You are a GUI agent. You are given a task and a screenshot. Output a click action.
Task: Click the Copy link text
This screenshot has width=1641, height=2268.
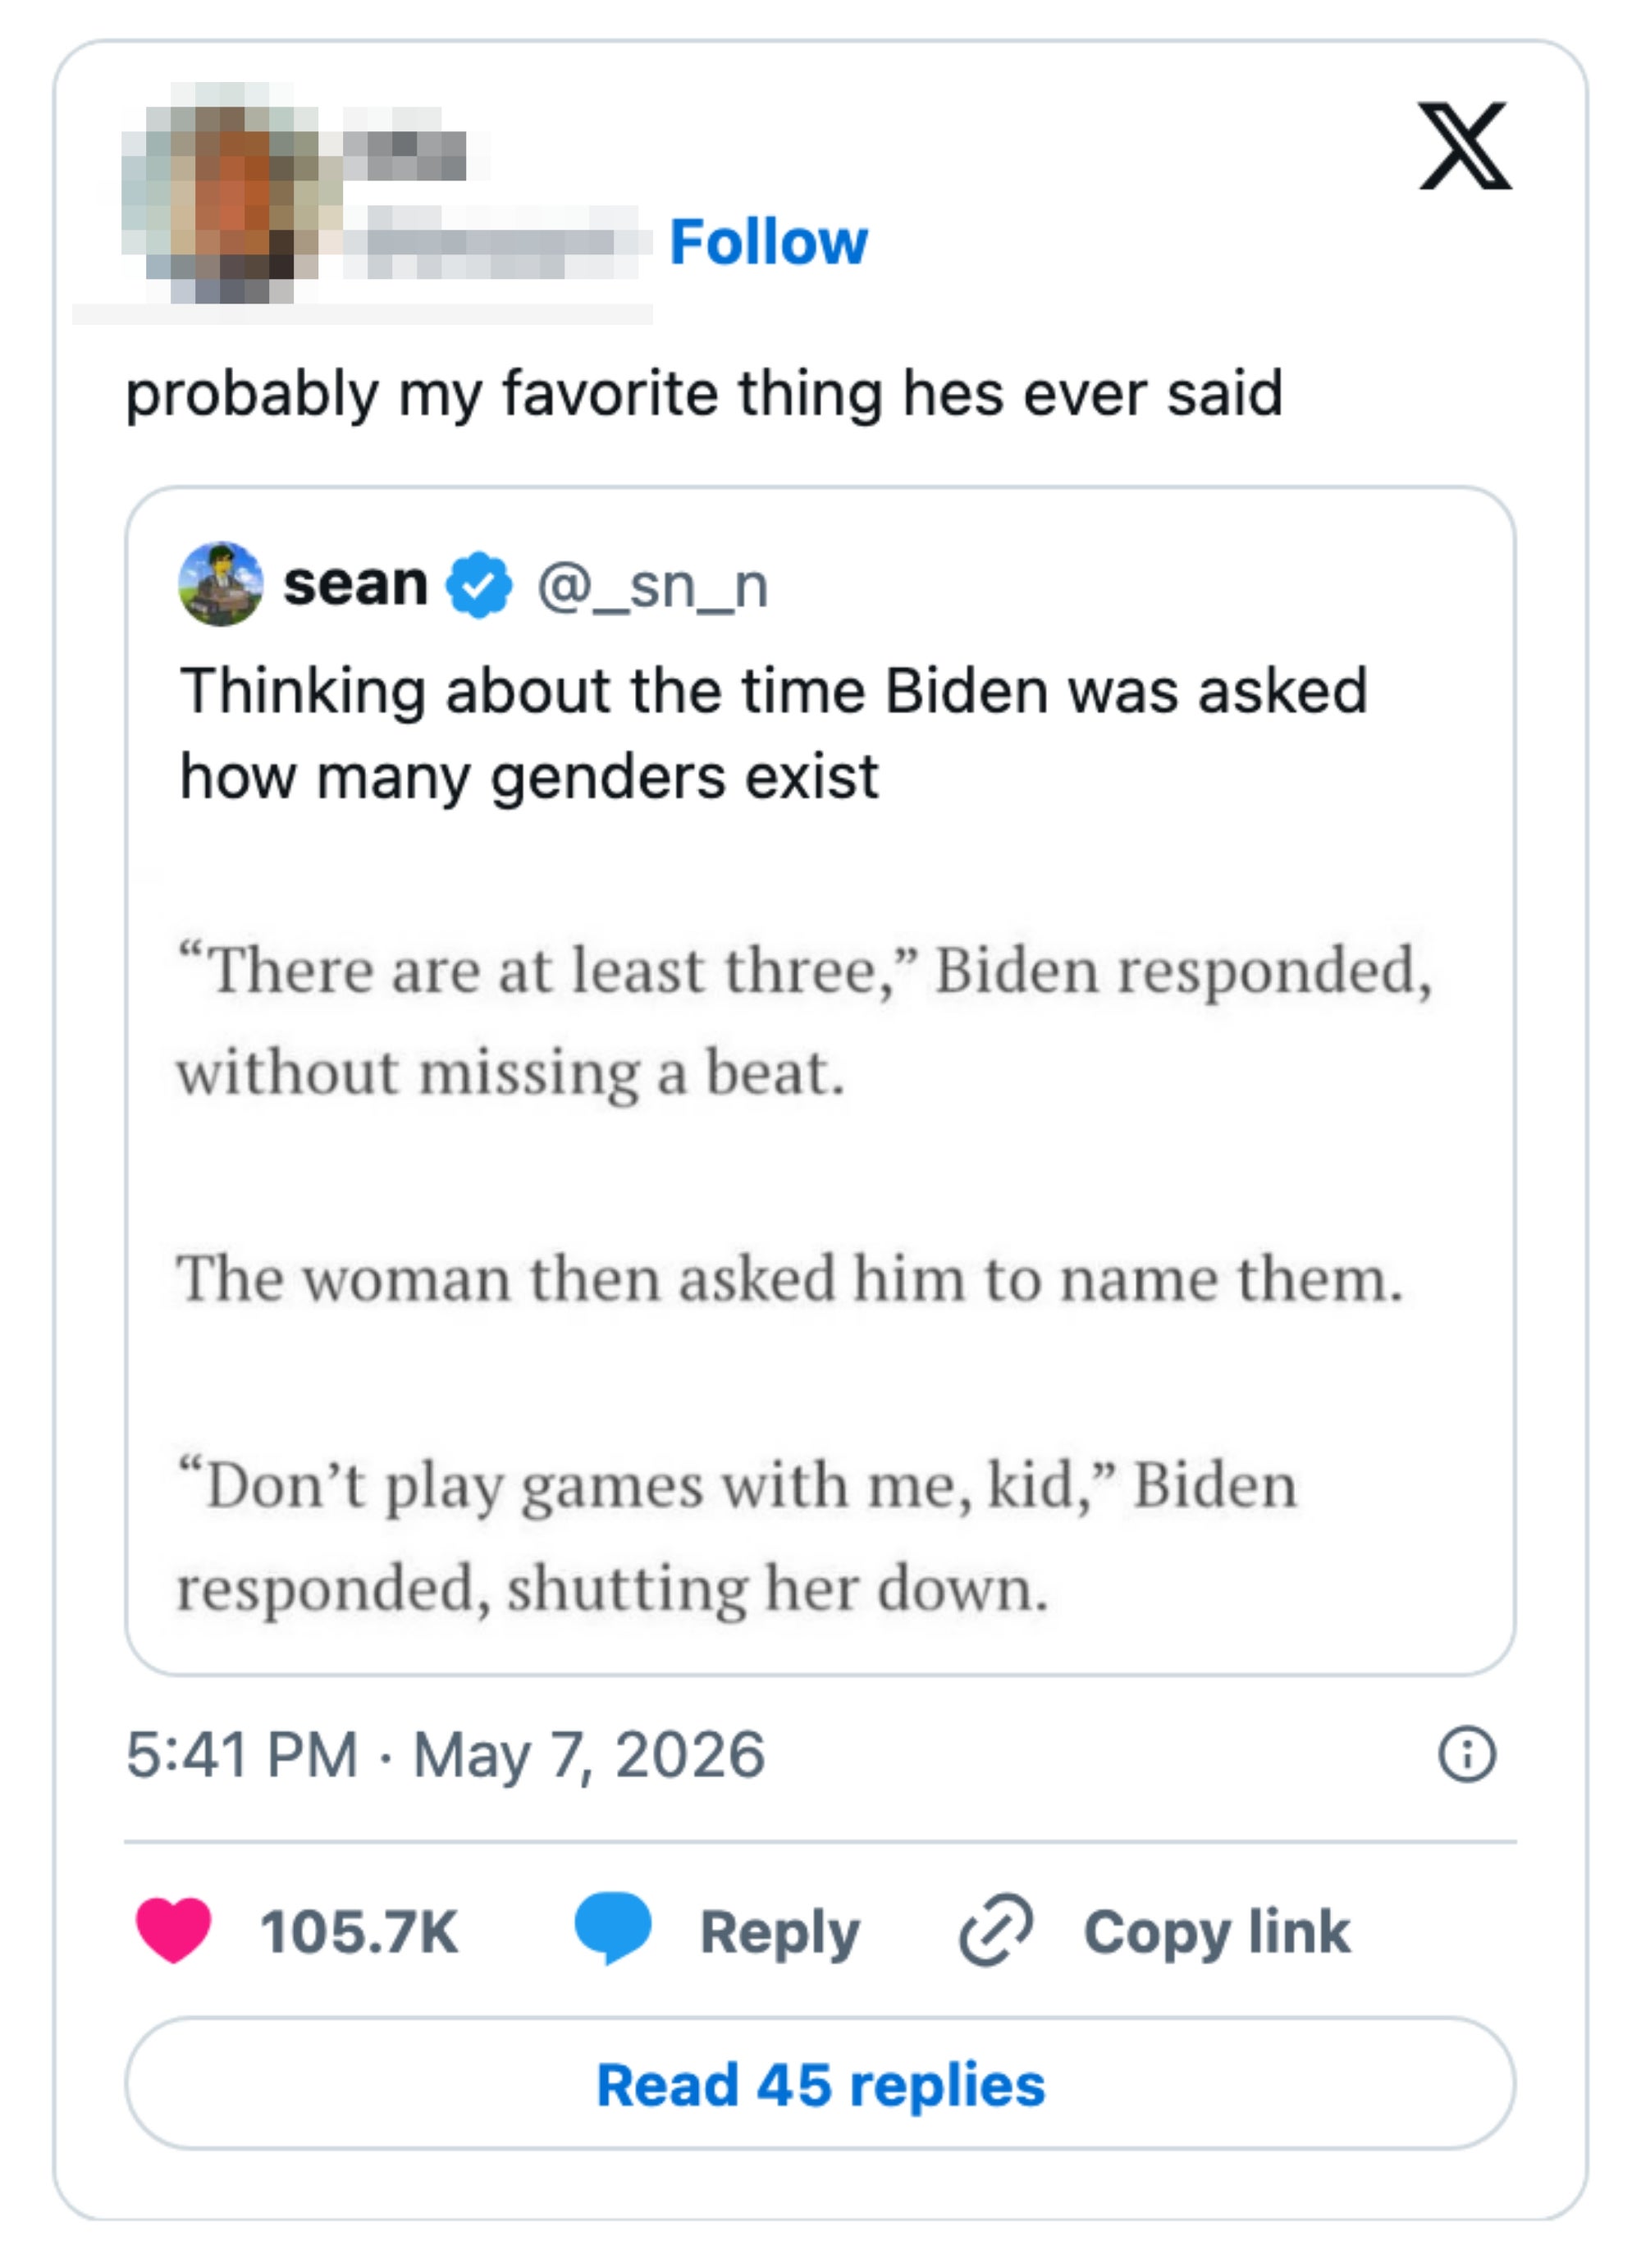pyautogui.click(x=1217, y=1932)
